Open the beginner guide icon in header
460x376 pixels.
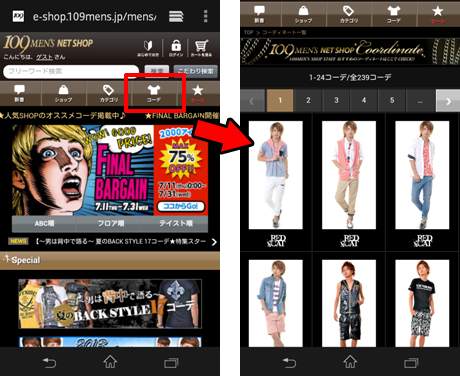pos(148,48)
